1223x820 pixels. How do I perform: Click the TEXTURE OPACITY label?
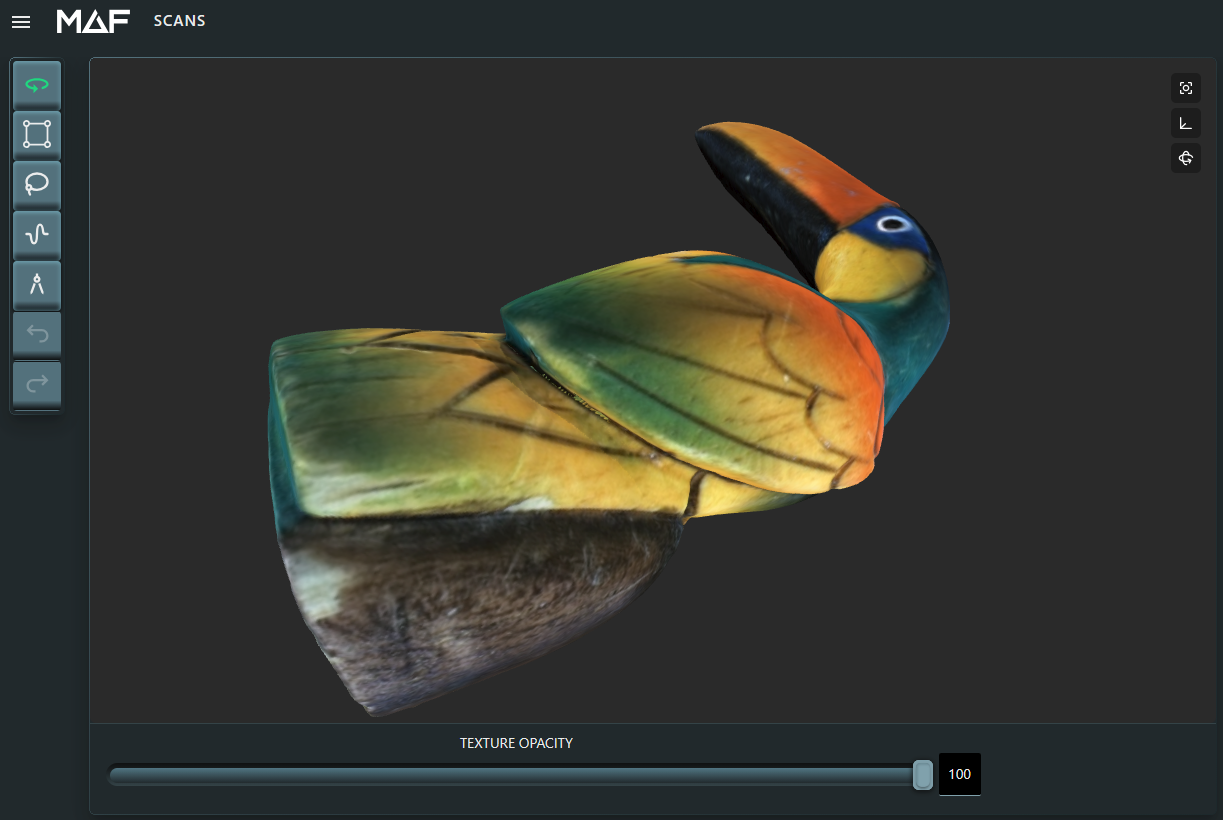click(516, 743)
